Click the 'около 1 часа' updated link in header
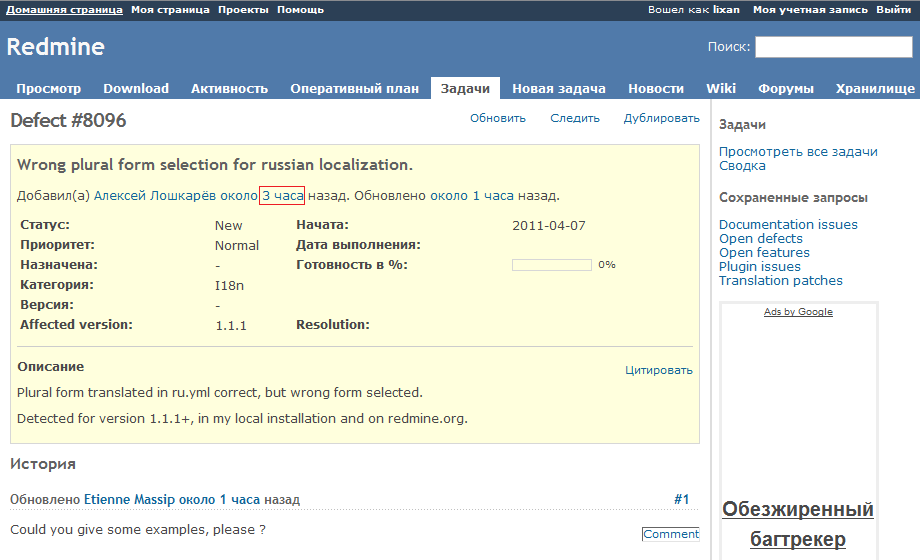The width and height of the screenshot is (920, 560). (472, 195)
